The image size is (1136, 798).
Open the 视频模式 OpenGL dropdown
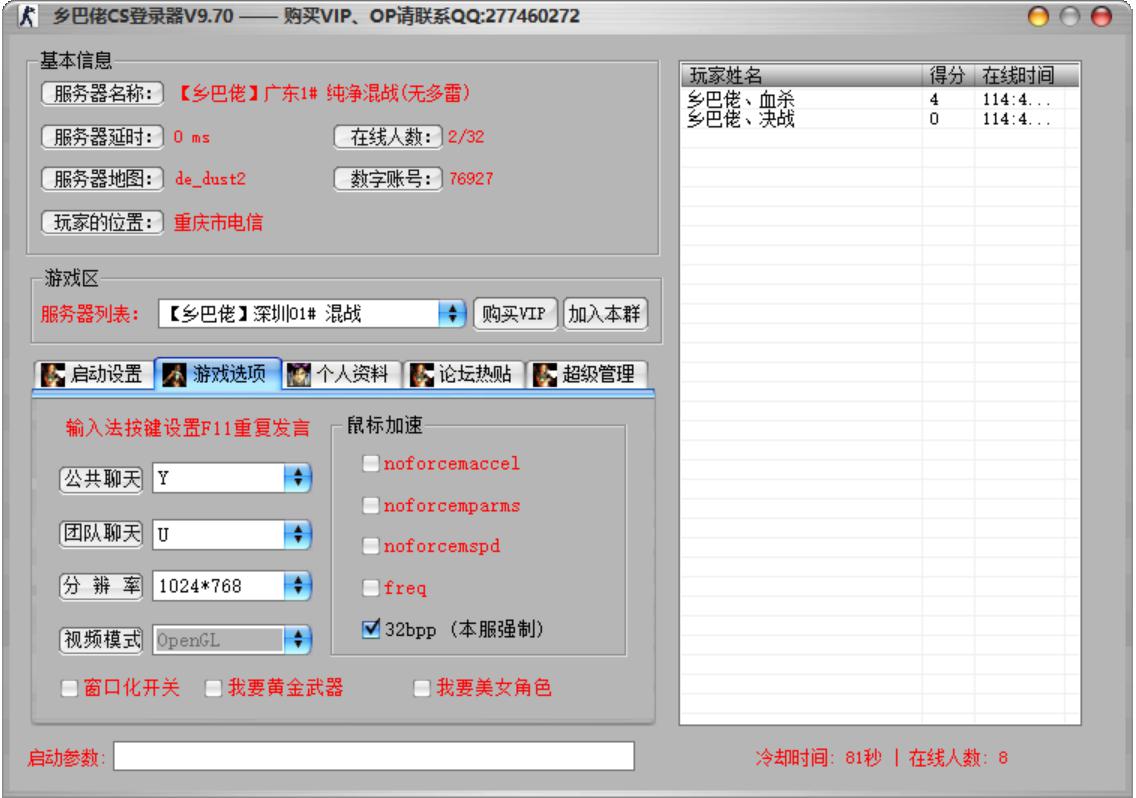(298, 640)
